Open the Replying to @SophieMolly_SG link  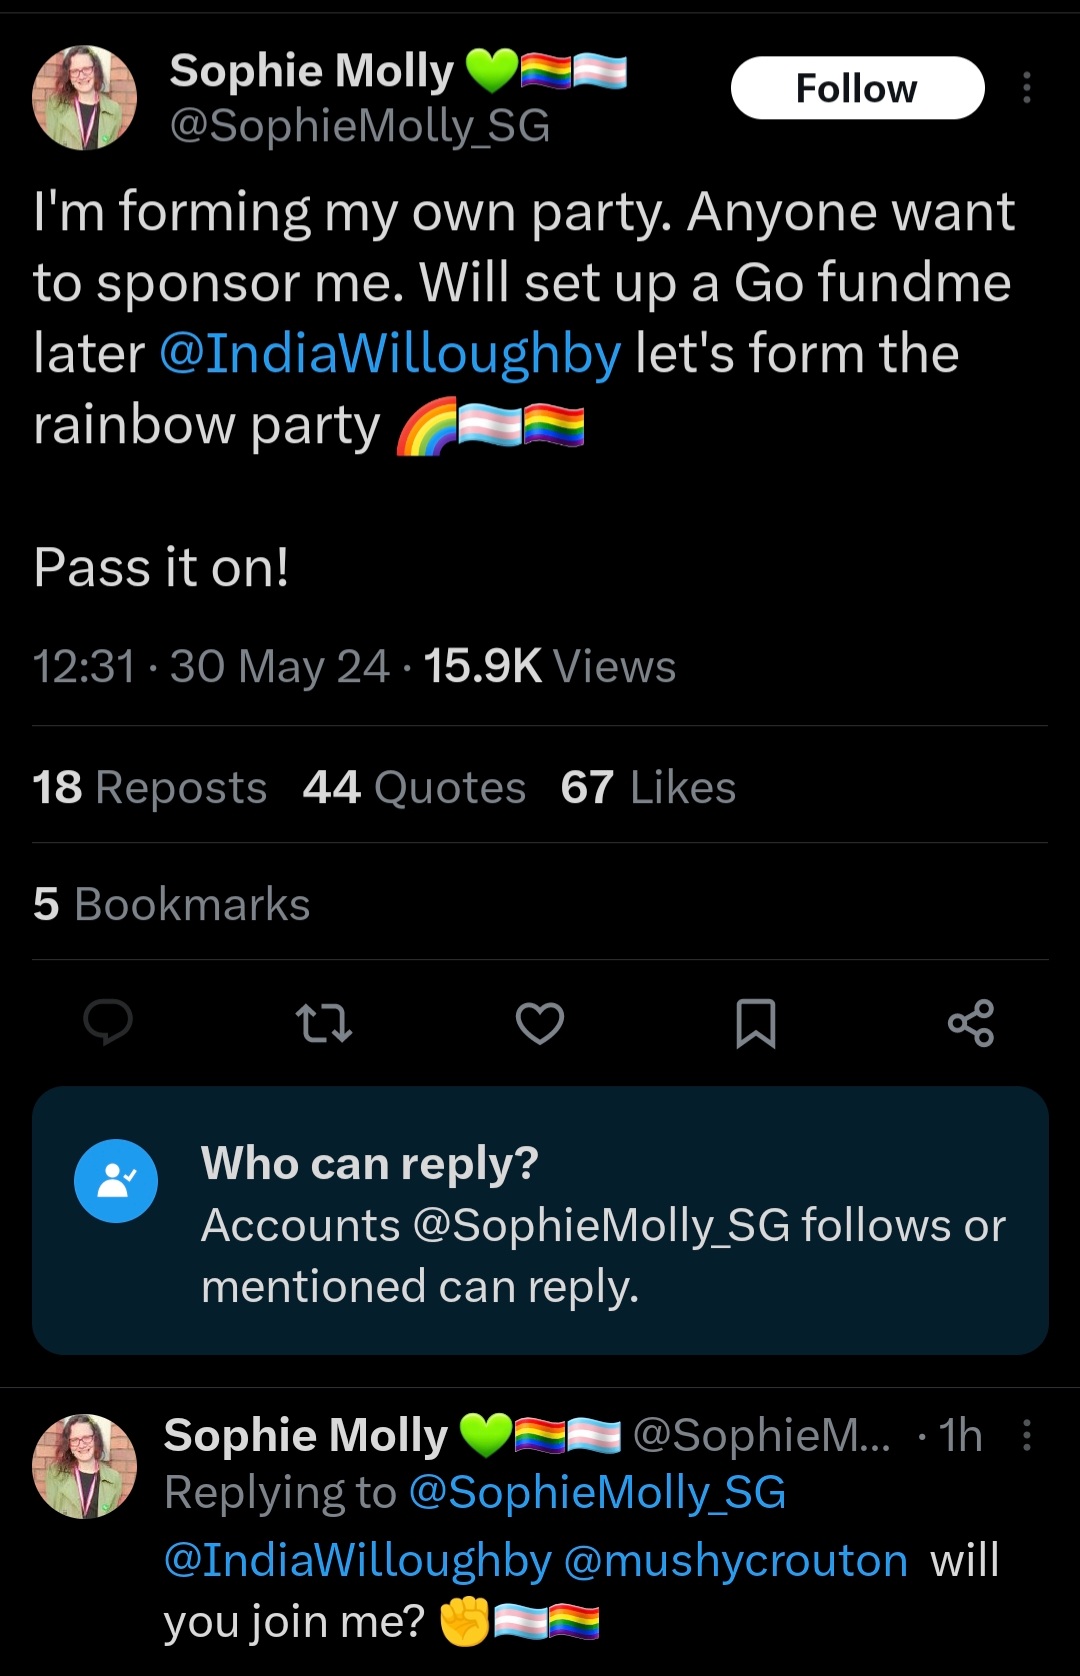(597, 1493)
